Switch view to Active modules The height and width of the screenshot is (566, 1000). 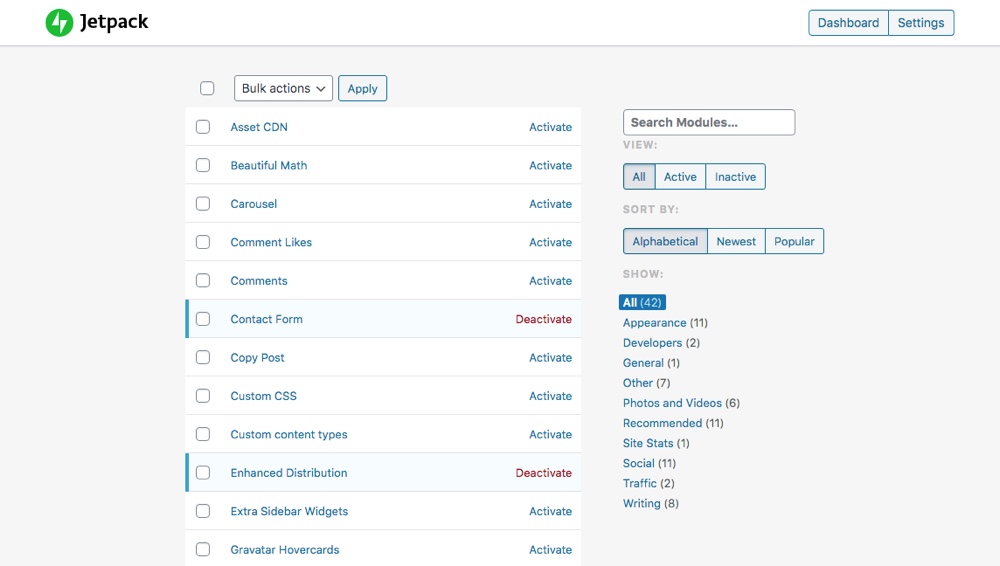680,177
